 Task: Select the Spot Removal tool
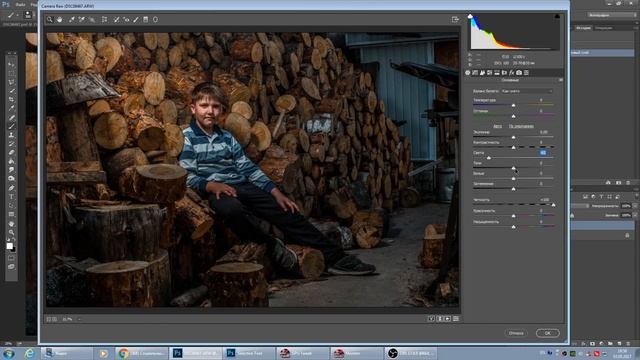[x=116, y=19]
